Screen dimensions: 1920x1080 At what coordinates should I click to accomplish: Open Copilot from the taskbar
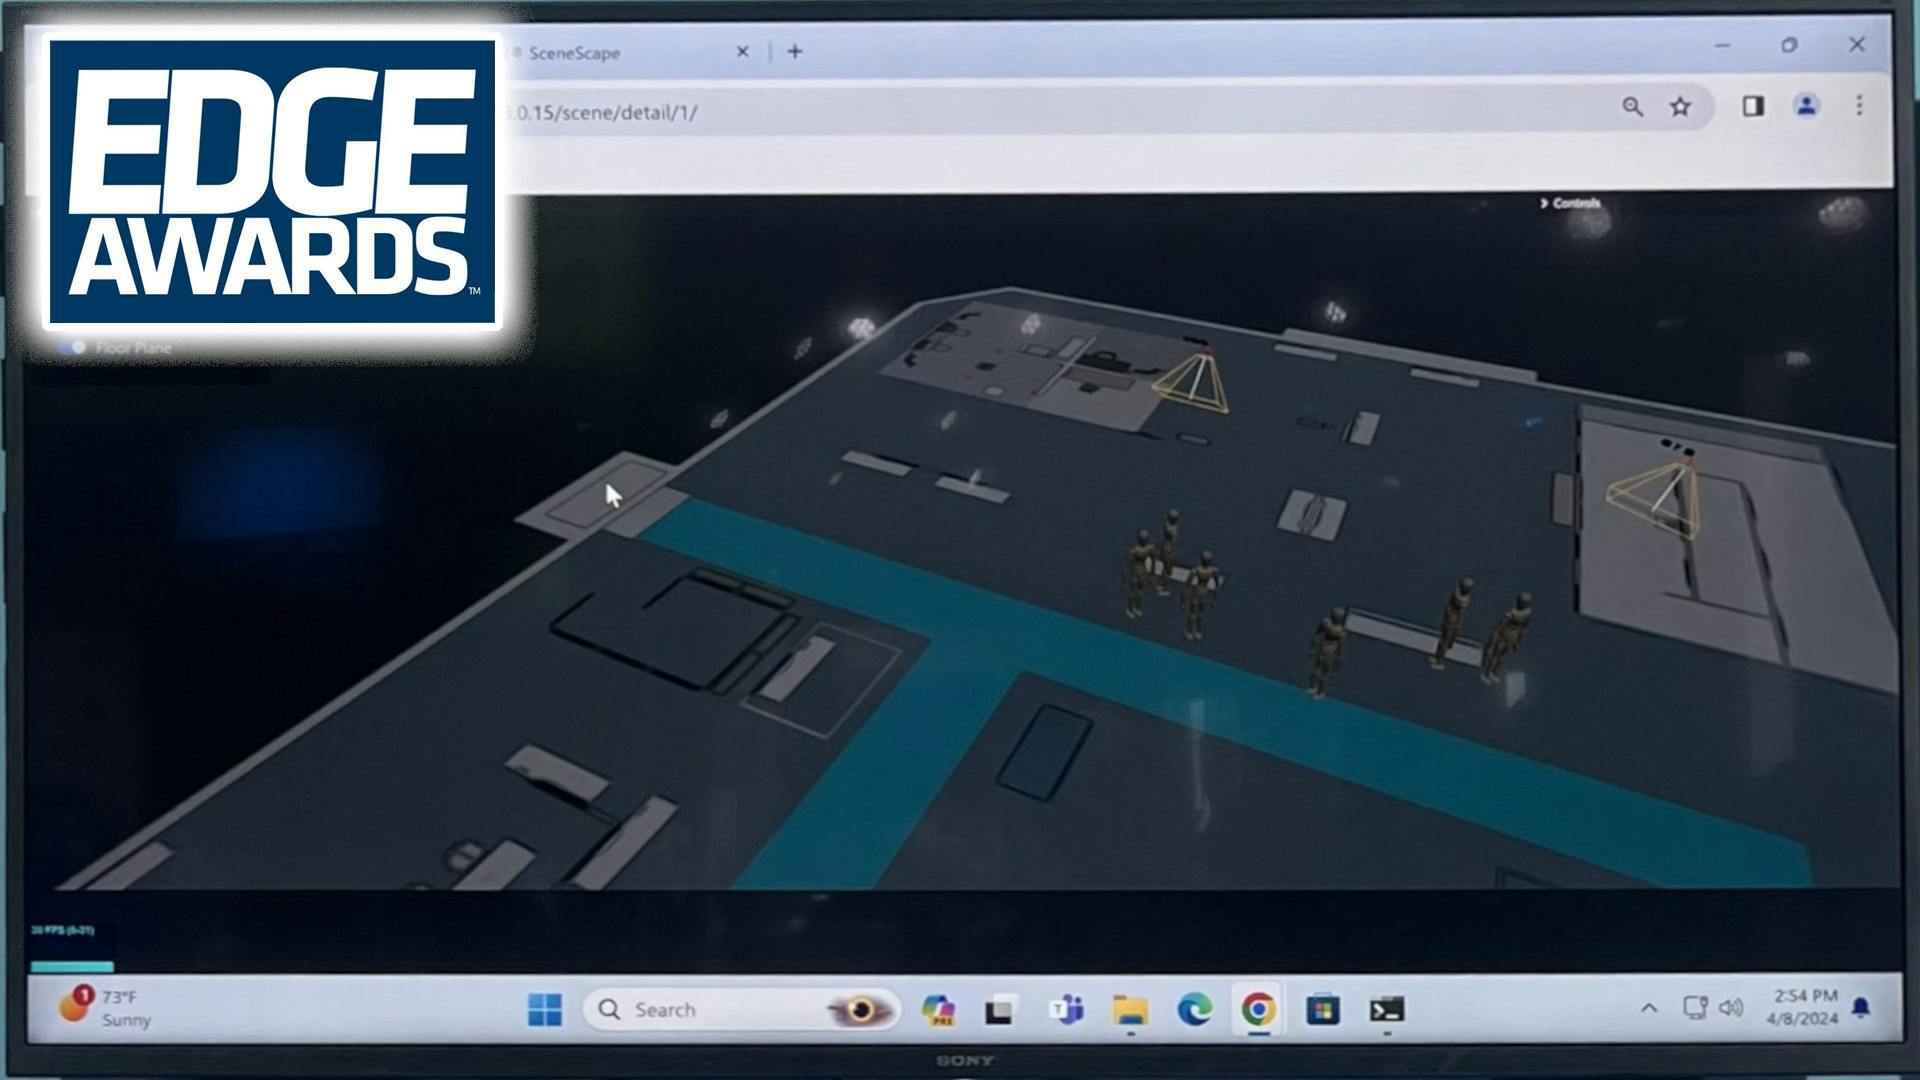coord(937,1010)
